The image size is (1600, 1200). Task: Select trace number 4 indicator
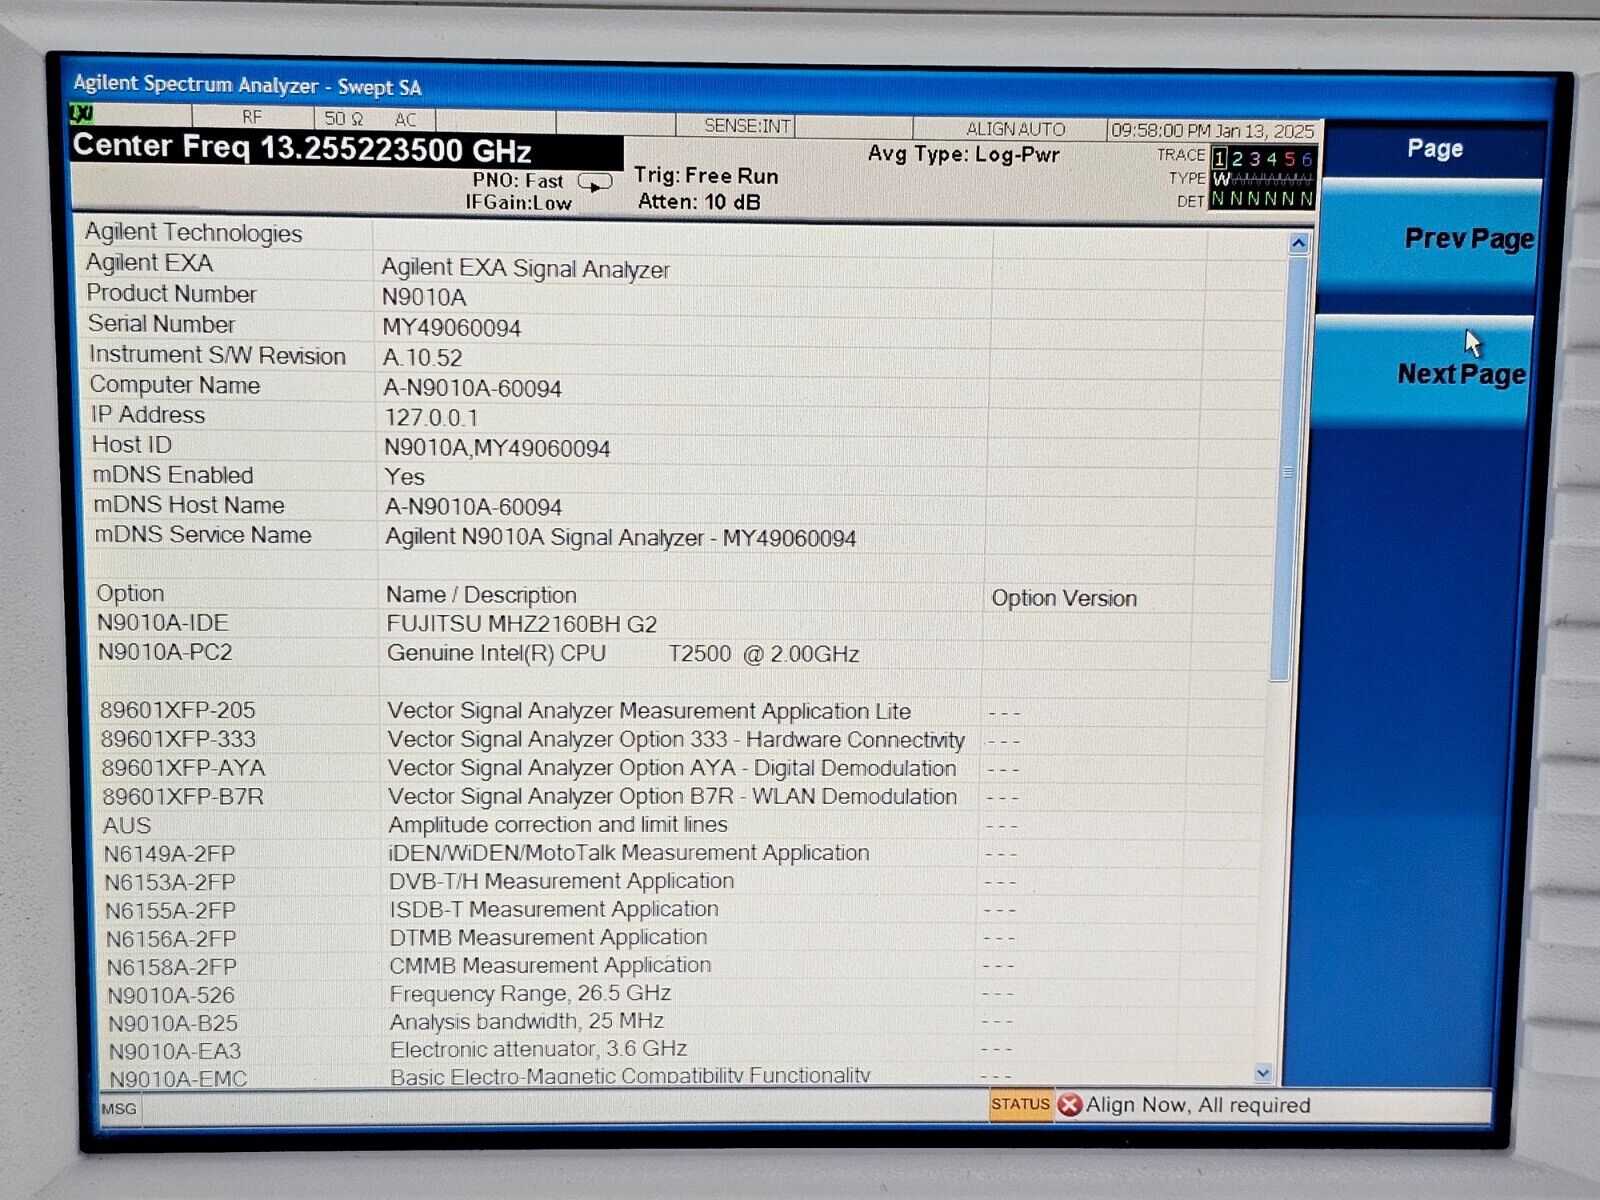coord(1271,159)
